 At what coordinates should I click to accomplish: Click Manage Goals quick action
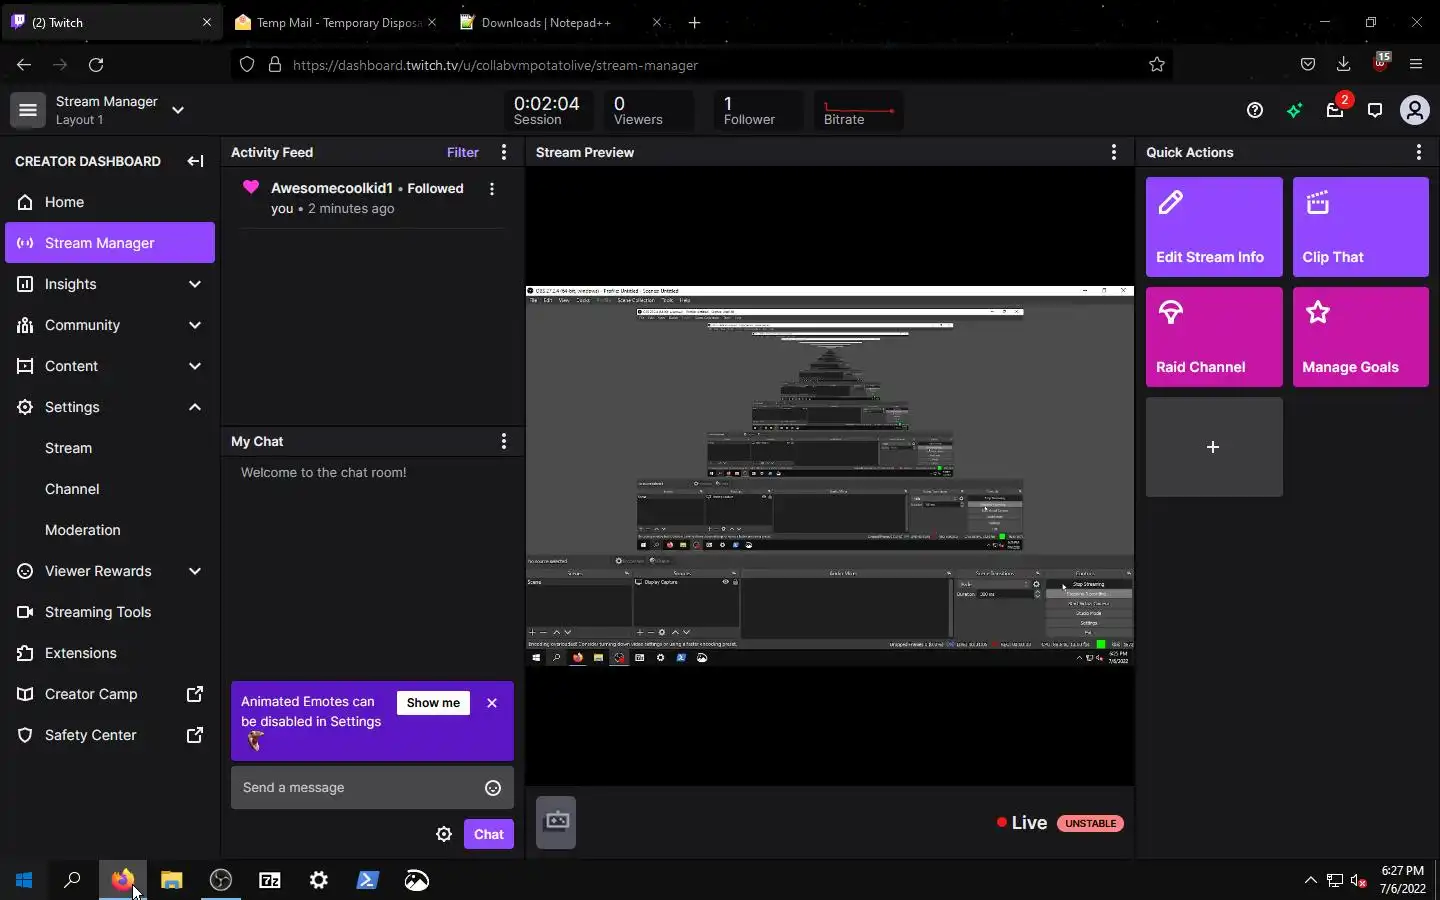pos(1361,337)
